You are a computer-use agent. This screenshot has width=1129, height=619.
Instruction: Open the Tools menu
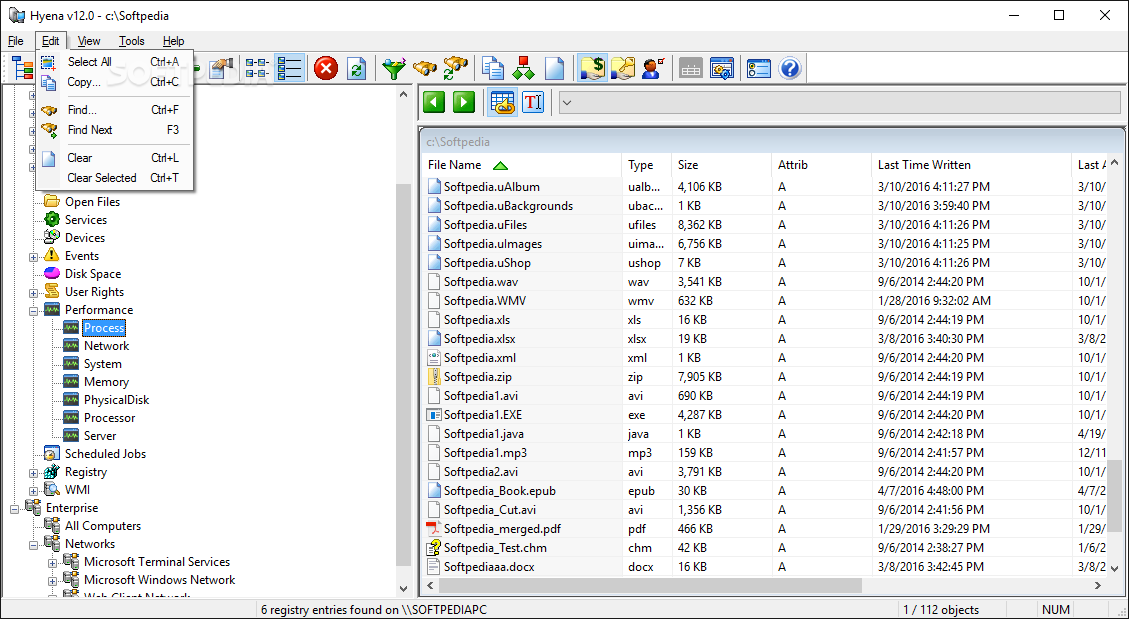[x=132, y=41]
